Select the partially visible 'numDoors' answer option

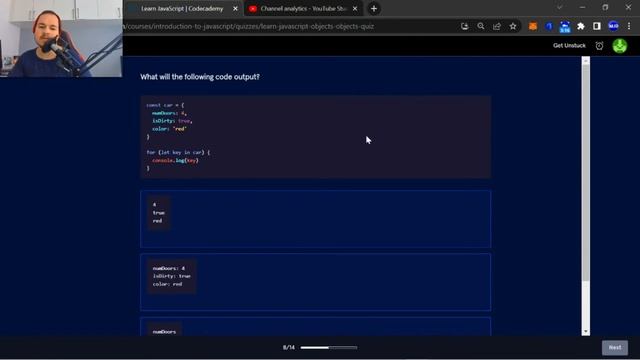(x=316, y=327)
